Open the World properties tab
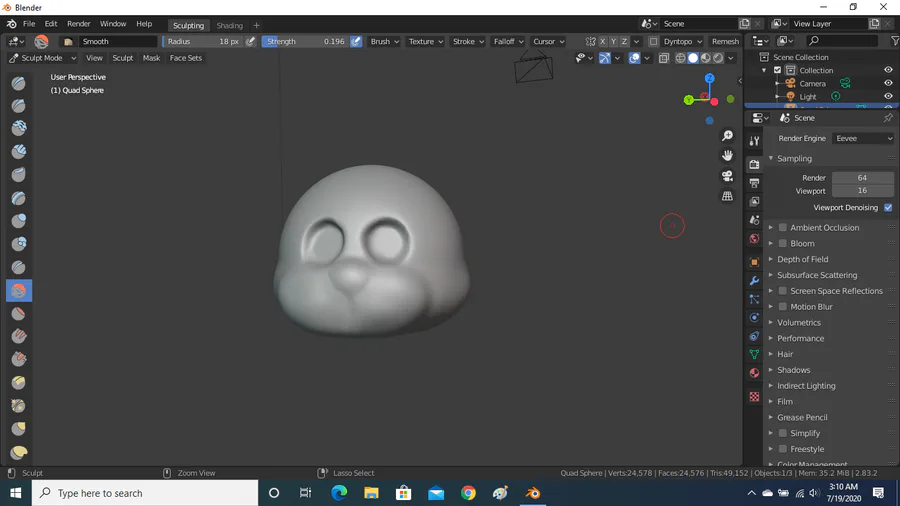900x506 pixels. (754, 239)
